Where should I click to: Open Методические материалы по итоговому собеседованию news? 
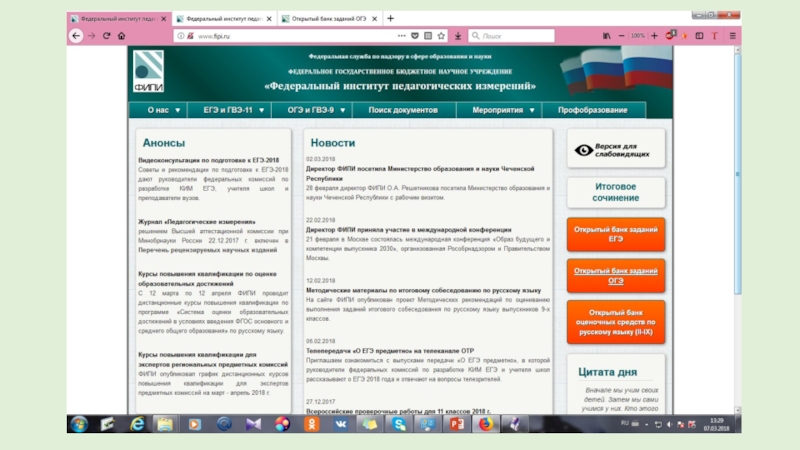pos(423,290)
